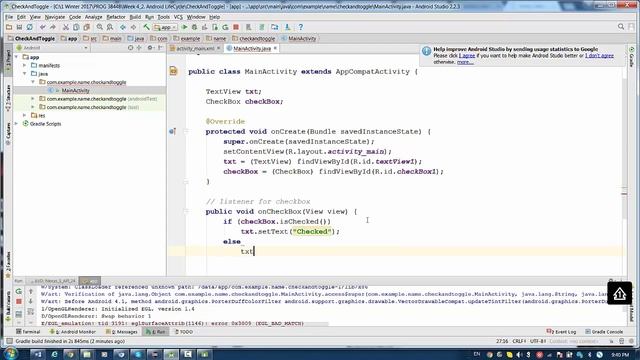
Task: Select MainActivity in project tree
Action: [75, 91]
